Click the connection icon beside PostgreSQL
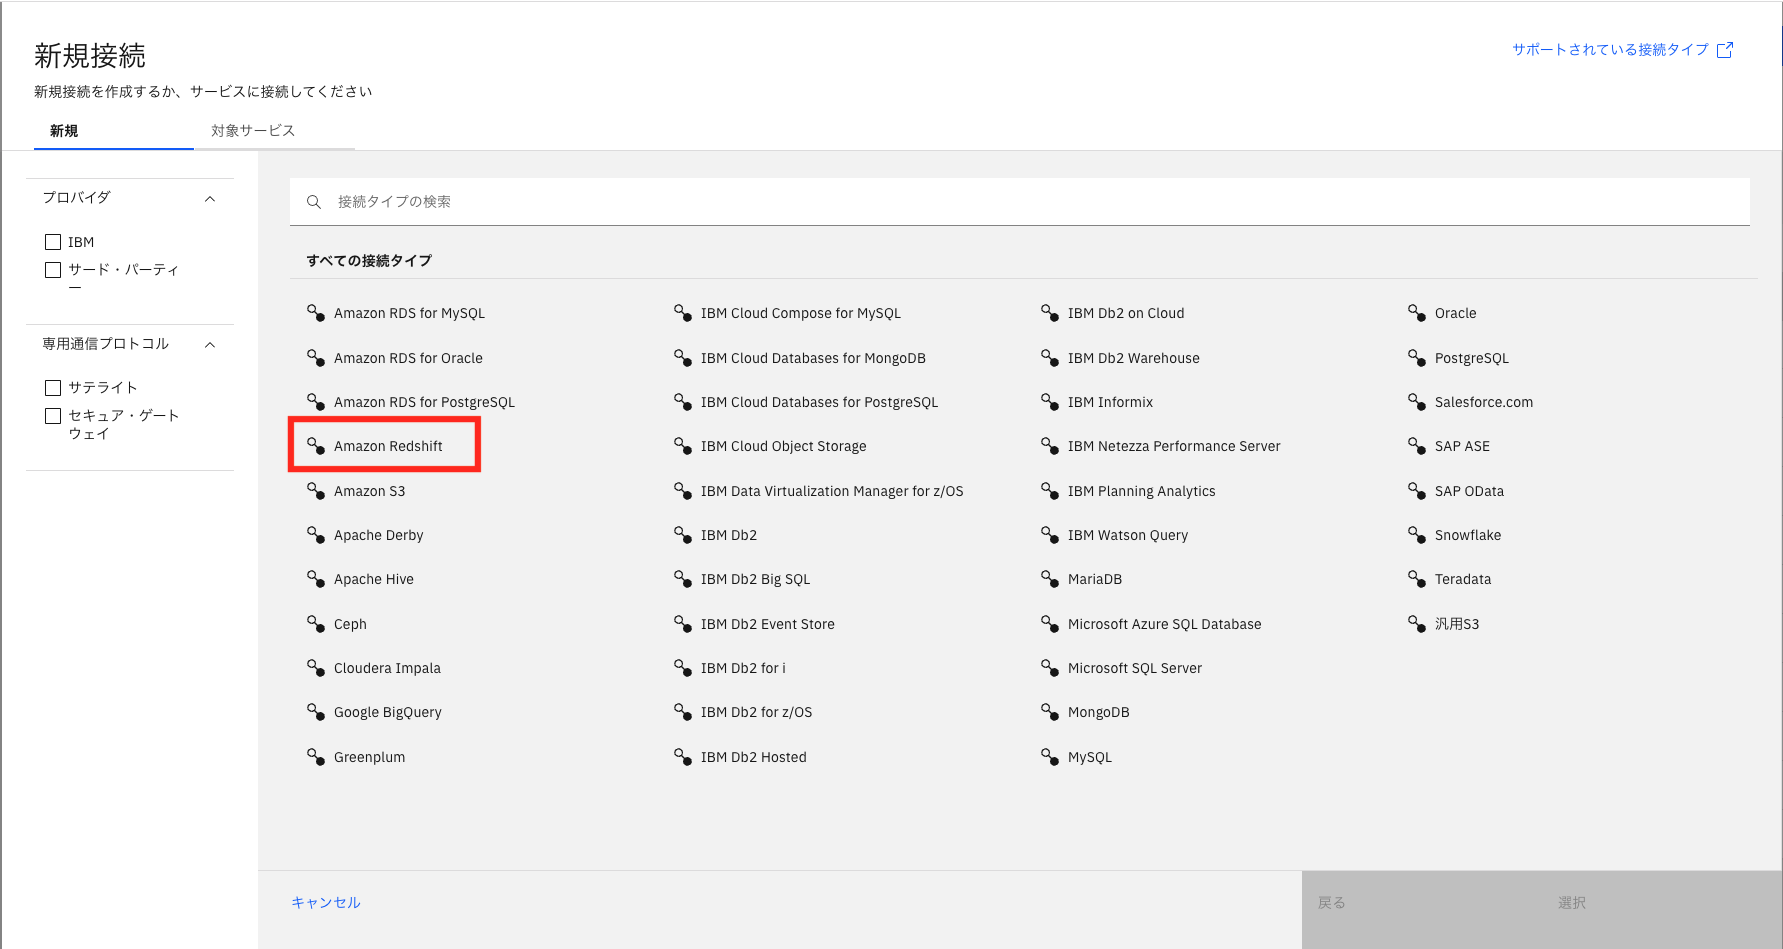 (1417, 358)
